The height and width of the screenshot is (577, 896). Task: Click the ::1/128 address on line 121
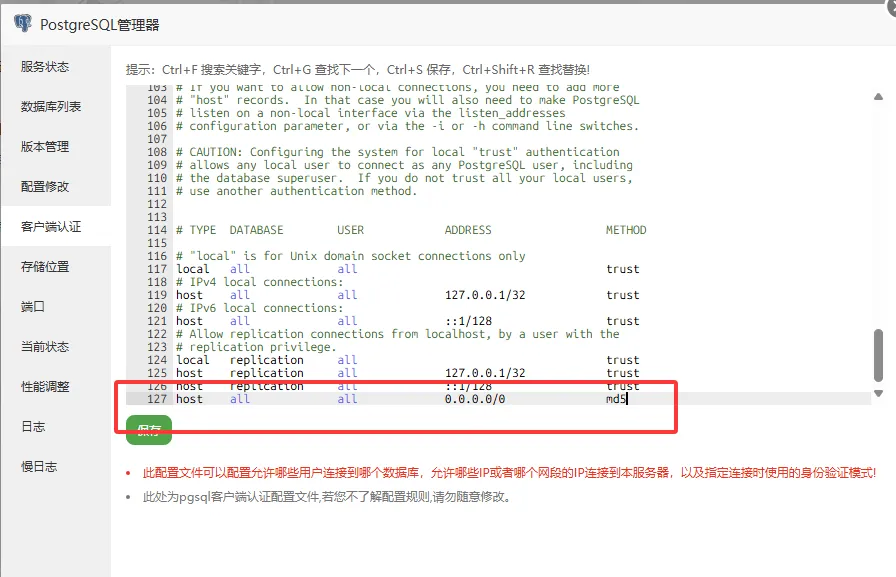pos(469,321)
